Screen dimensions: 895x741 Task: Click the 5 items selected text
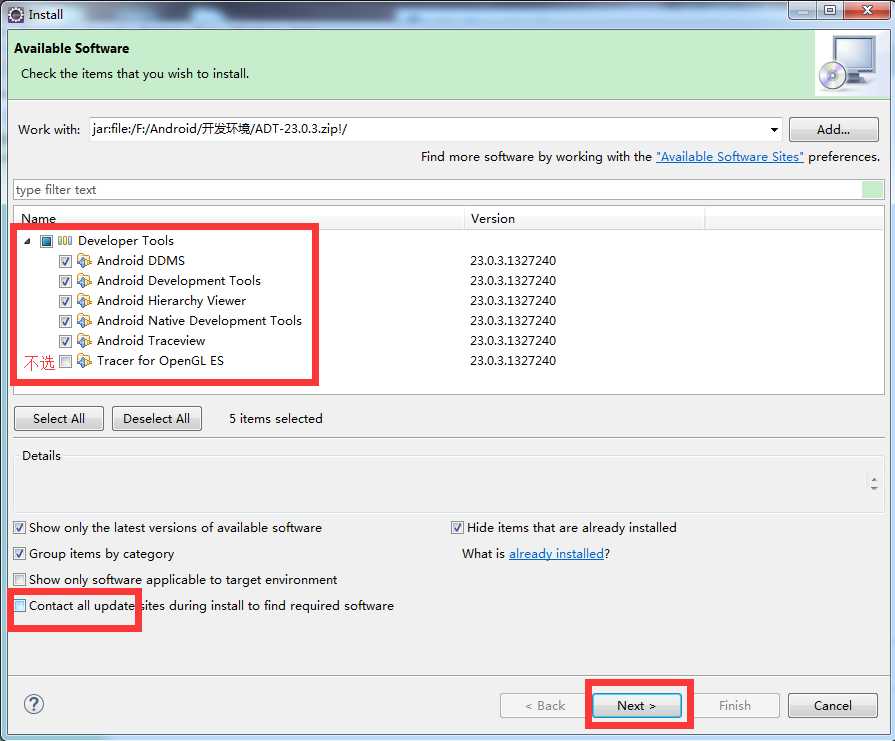[276, 418]
